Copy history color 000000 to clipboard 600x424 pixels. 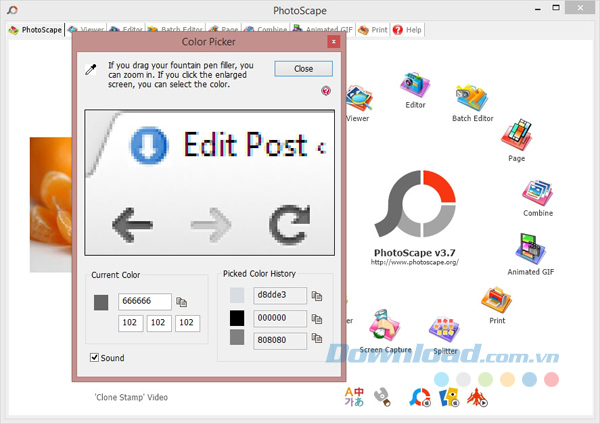[x=316, y=319]
